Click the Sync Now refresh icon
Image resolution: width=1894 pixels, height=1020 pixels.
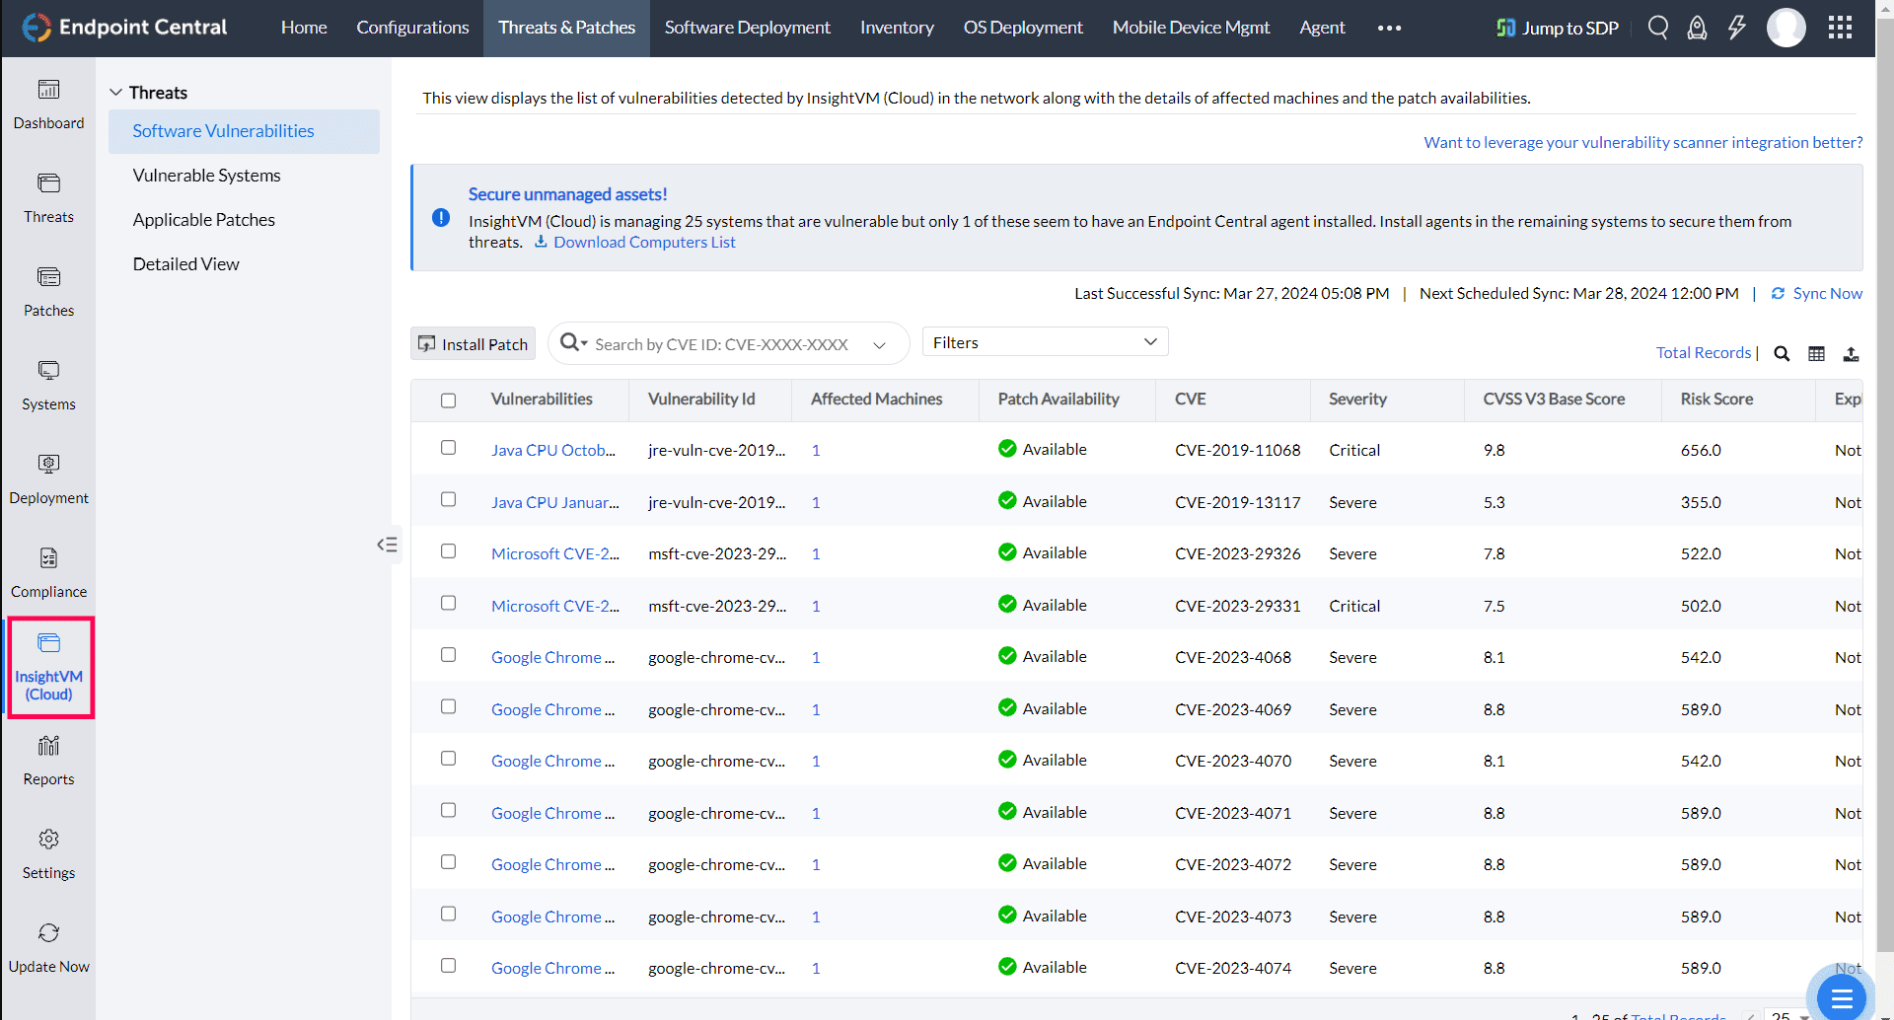tap(1778, 293)
